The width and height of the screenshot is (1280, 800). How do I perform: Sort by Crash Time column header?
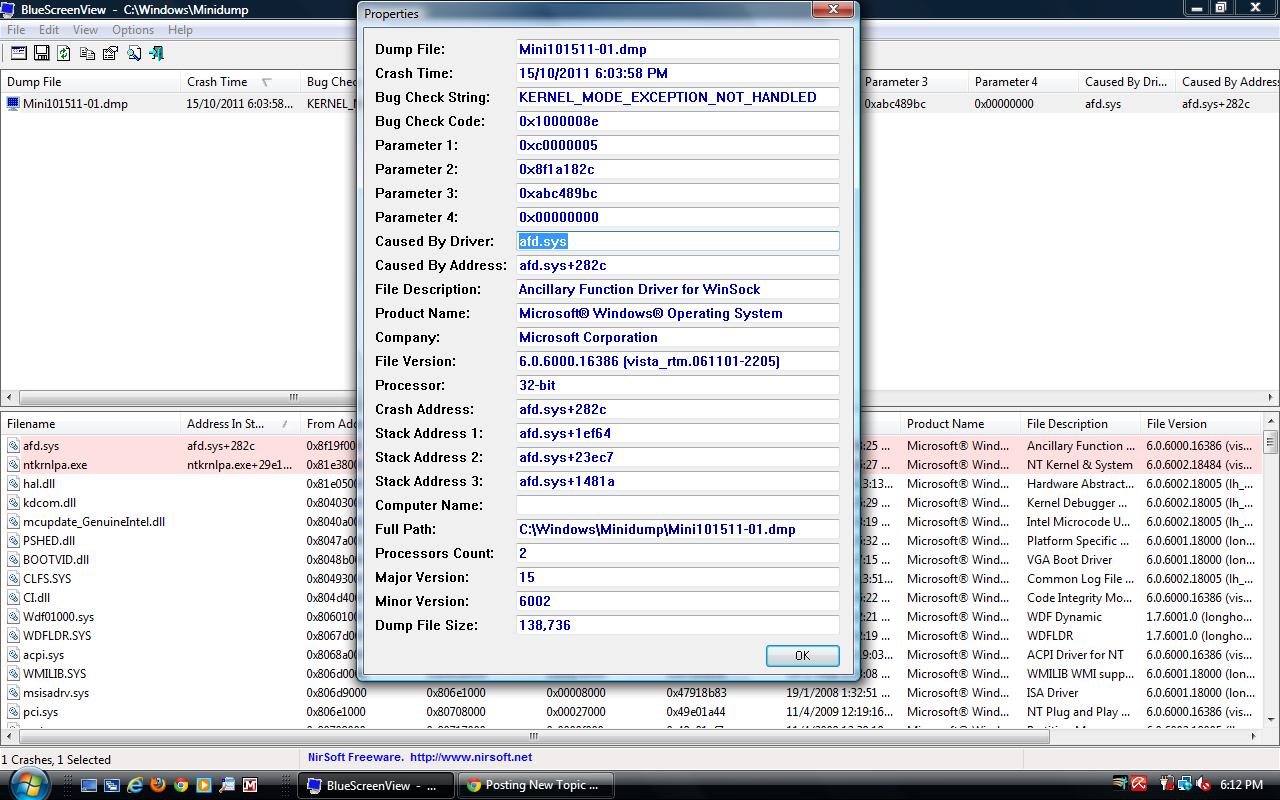(240, 82)
